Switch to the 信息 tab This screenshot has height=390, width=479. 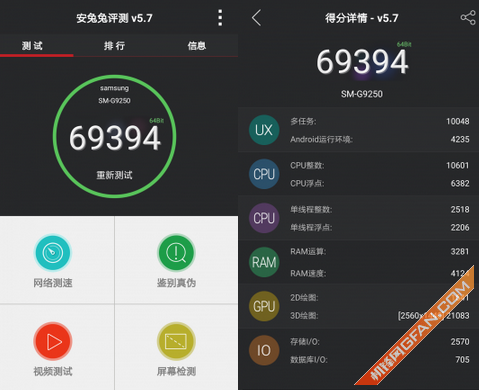(x=197, y=46)
